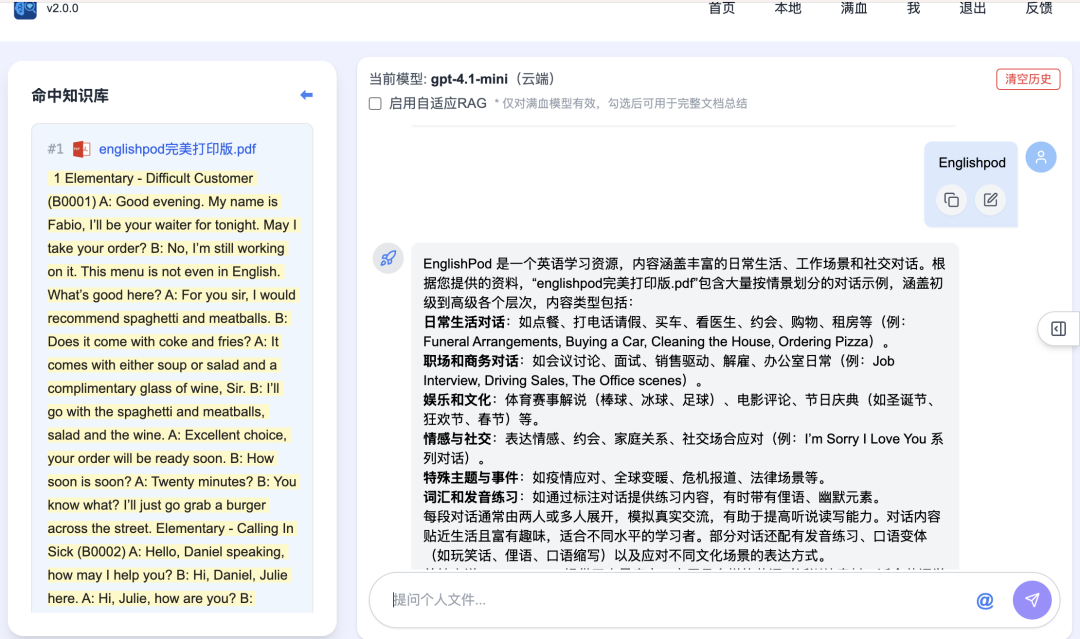The image size is (1080, 639).
Task: Open the 本地 menu item
Action: coord(788,8)
